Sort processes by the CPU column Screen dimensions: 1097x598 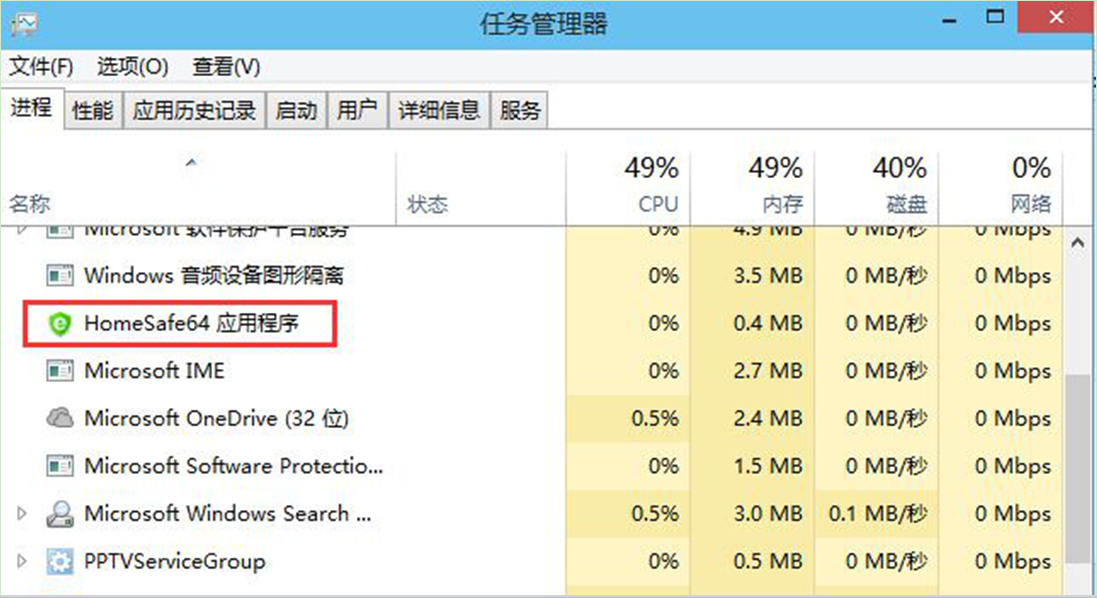[x=628, y=185]
